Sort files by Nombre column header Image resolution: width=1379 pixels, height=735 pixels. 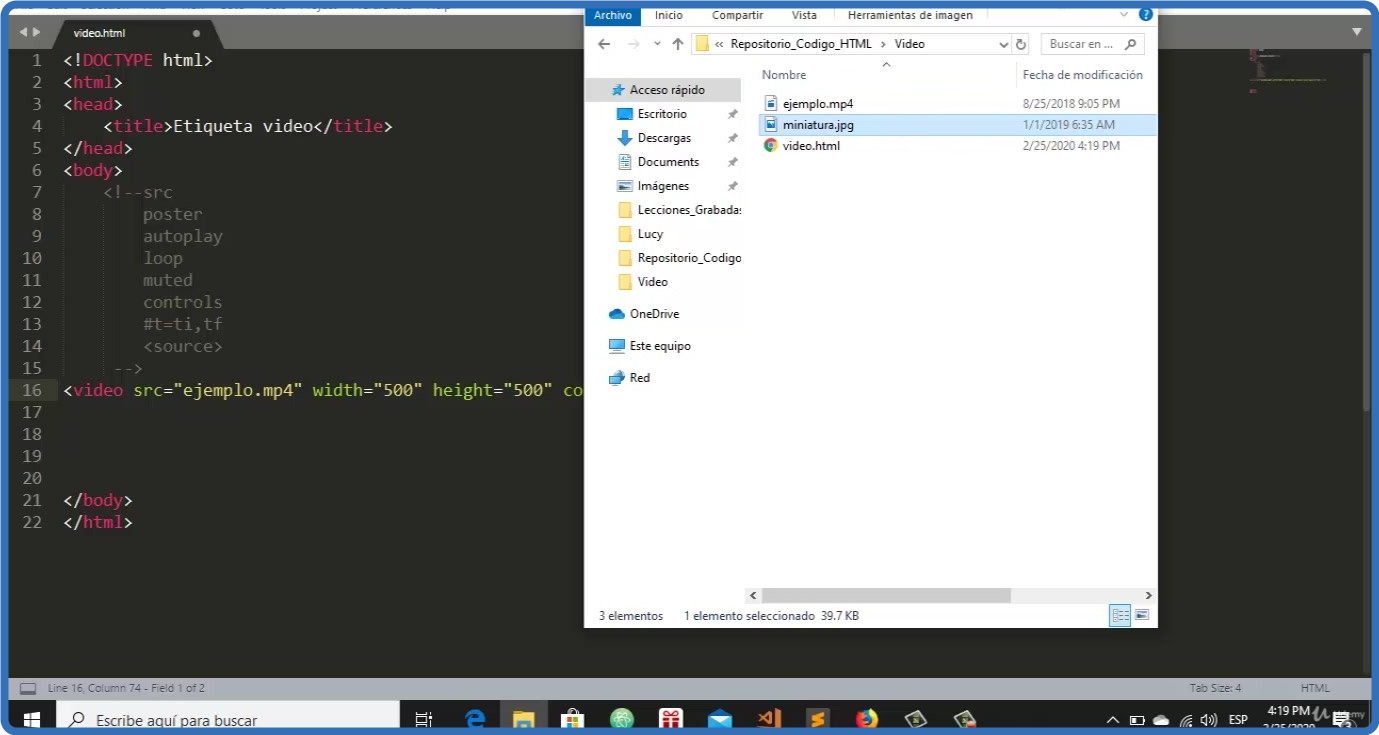[784, 75]
